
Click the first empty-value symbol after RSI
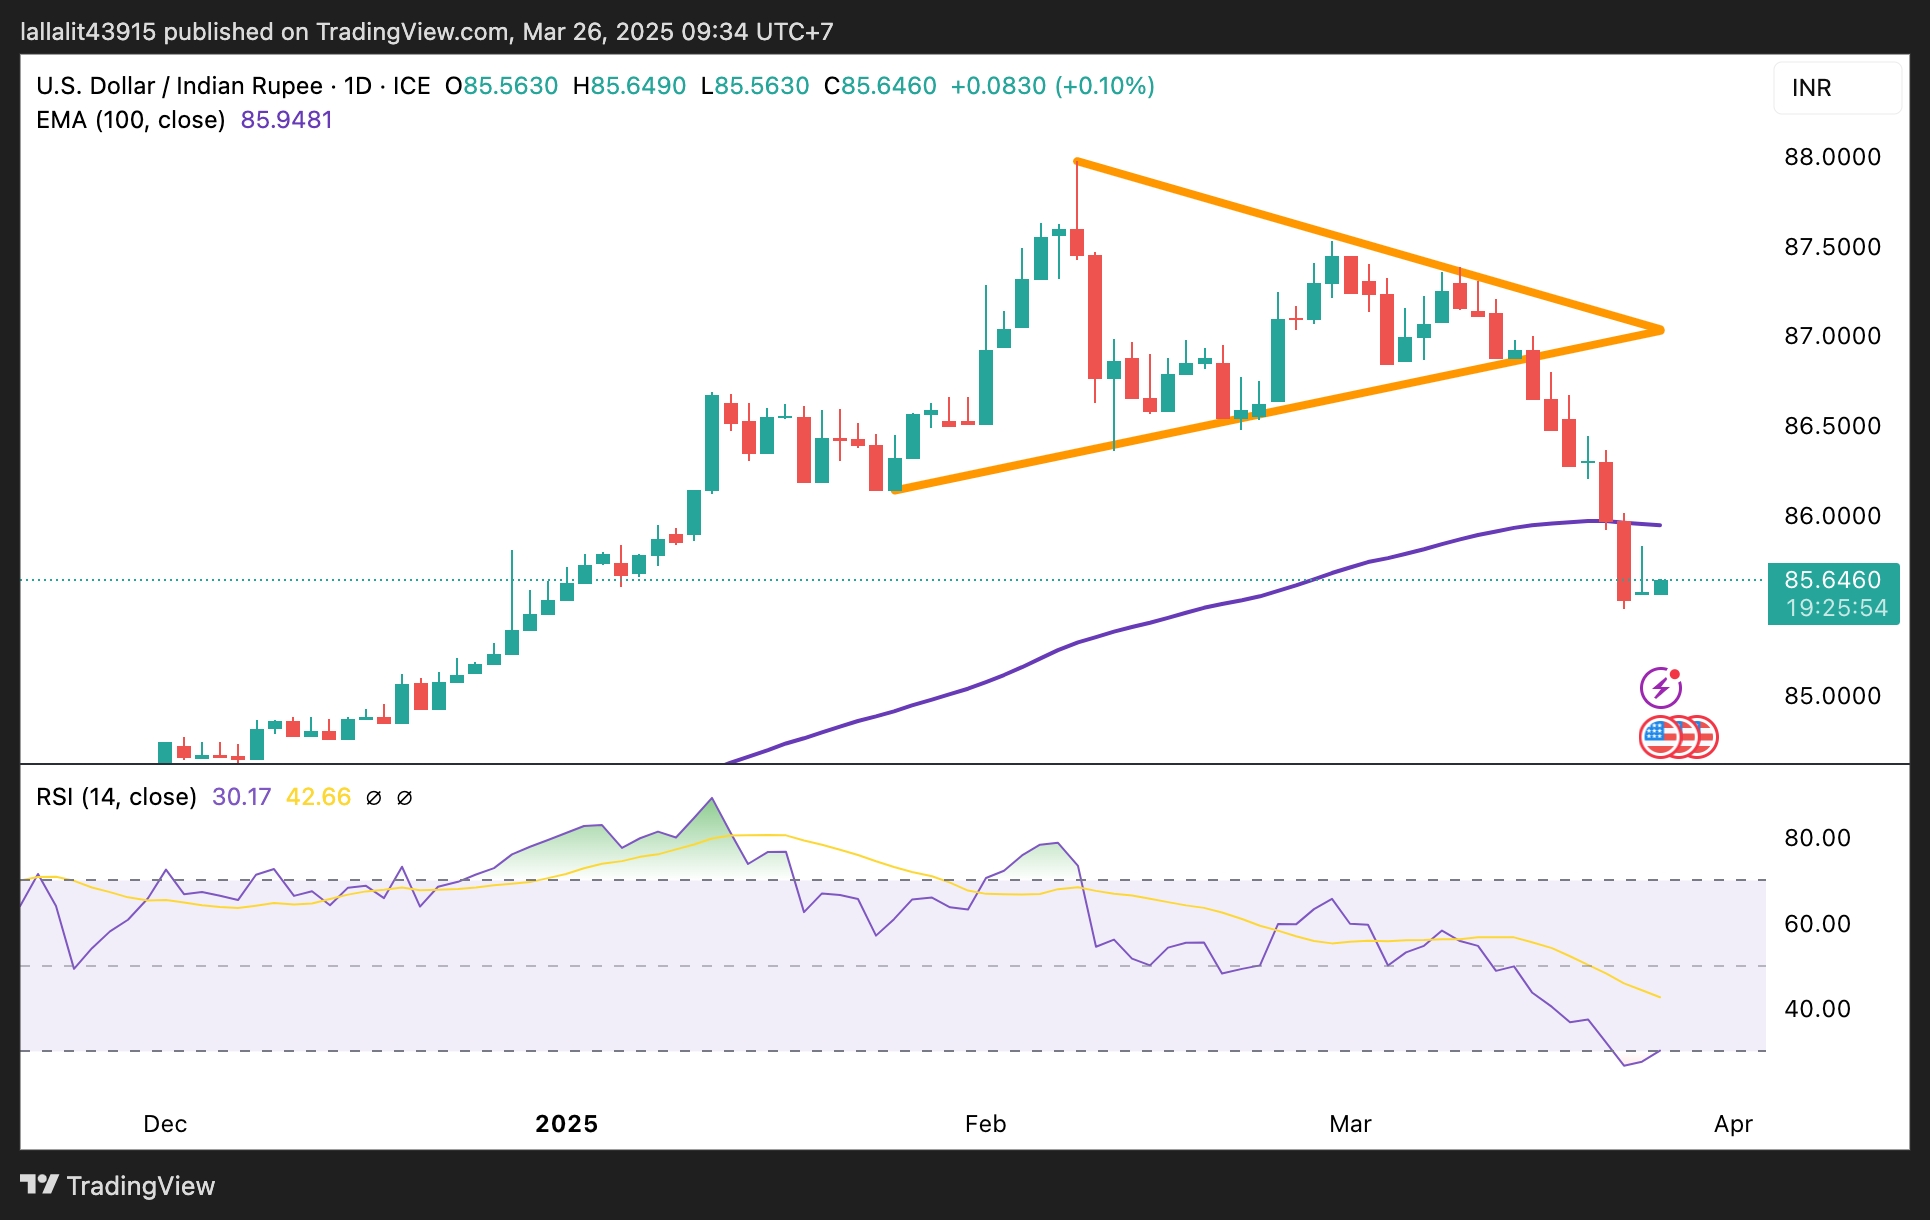pos(374,797)
